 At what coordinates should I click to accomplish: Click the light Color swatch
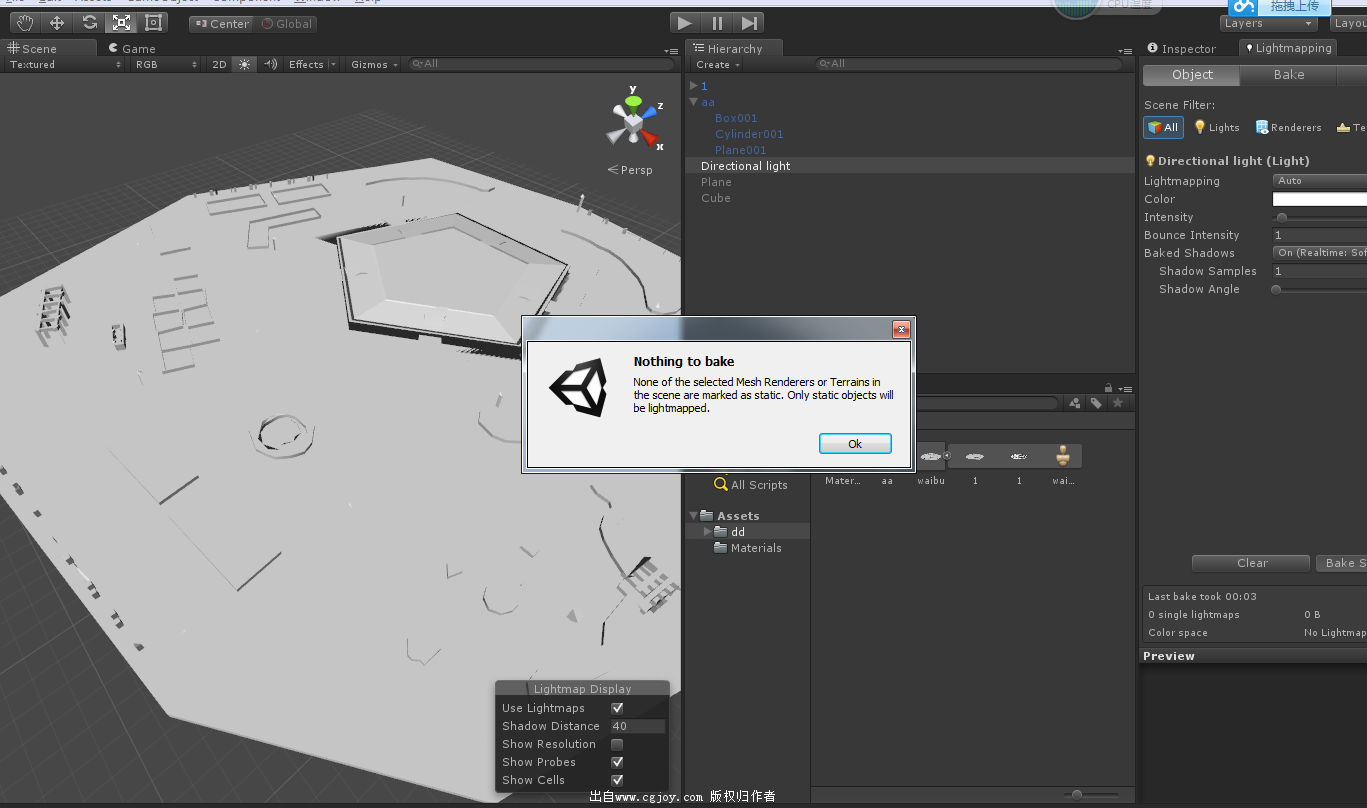[x=1320, y=199]
